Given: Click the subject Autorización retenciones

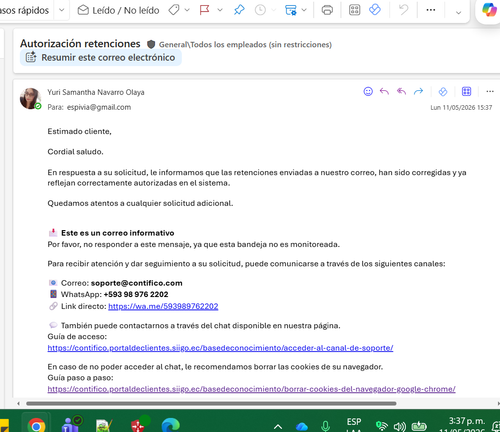Looking at the screenshot, I should click(80, 44).
